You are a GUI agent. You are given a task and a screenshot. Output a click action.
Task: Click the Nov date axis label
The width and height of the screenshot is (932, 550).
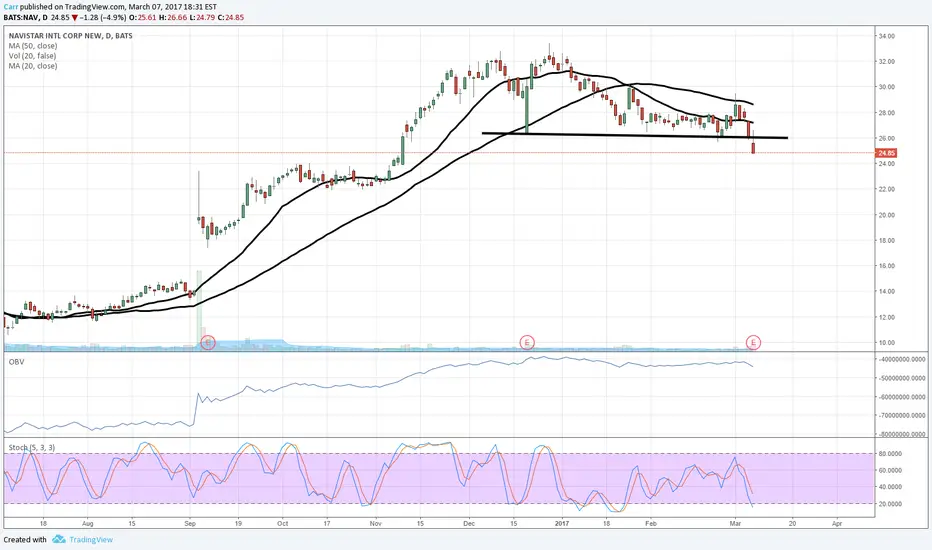point(375,524)
